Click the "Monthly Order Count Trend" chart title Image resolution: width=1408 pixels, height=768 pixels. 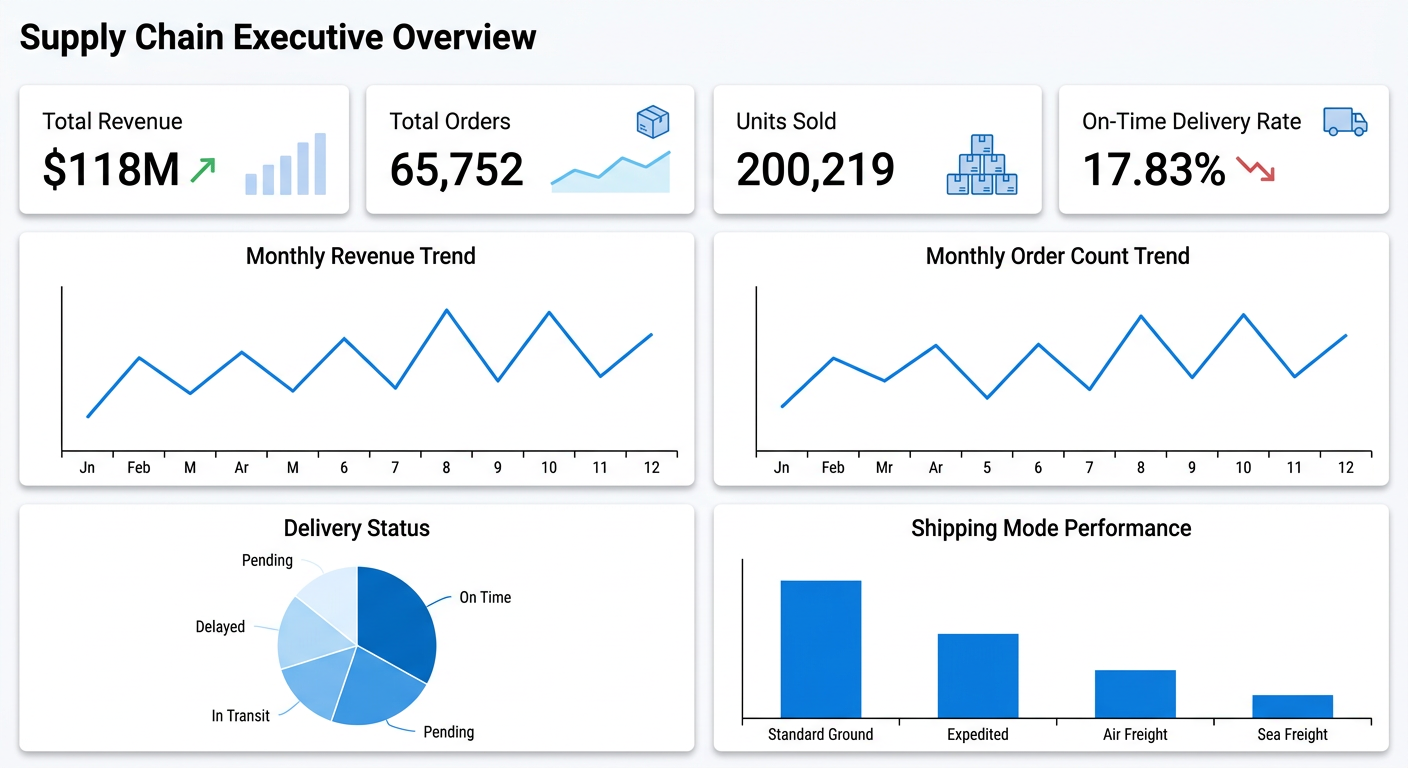point(1058,256)
